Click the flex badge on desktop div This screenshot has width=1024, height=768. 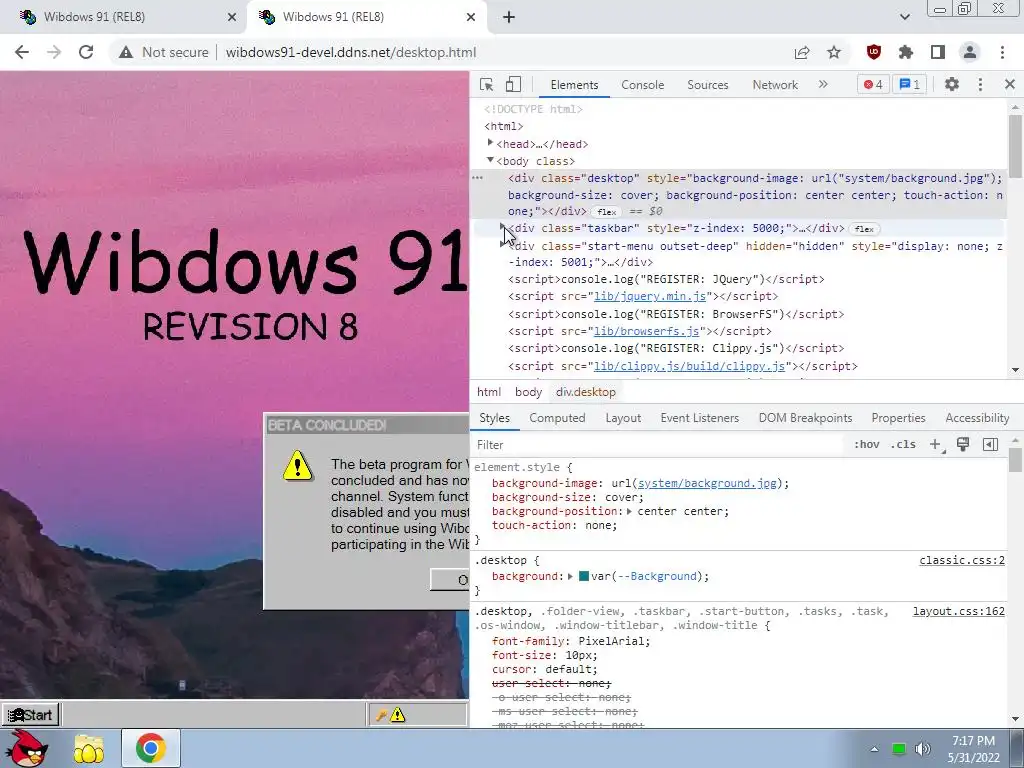[x=606, y=212]
